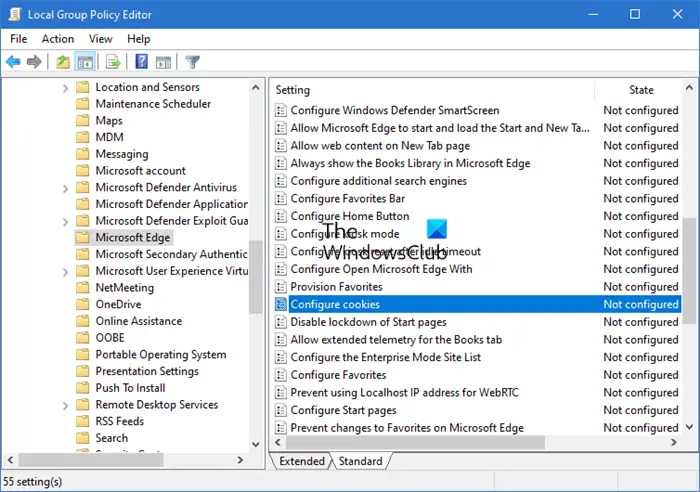Select the MDM tree folder
This screenshot has height=492, width=700.
(109, 137)
